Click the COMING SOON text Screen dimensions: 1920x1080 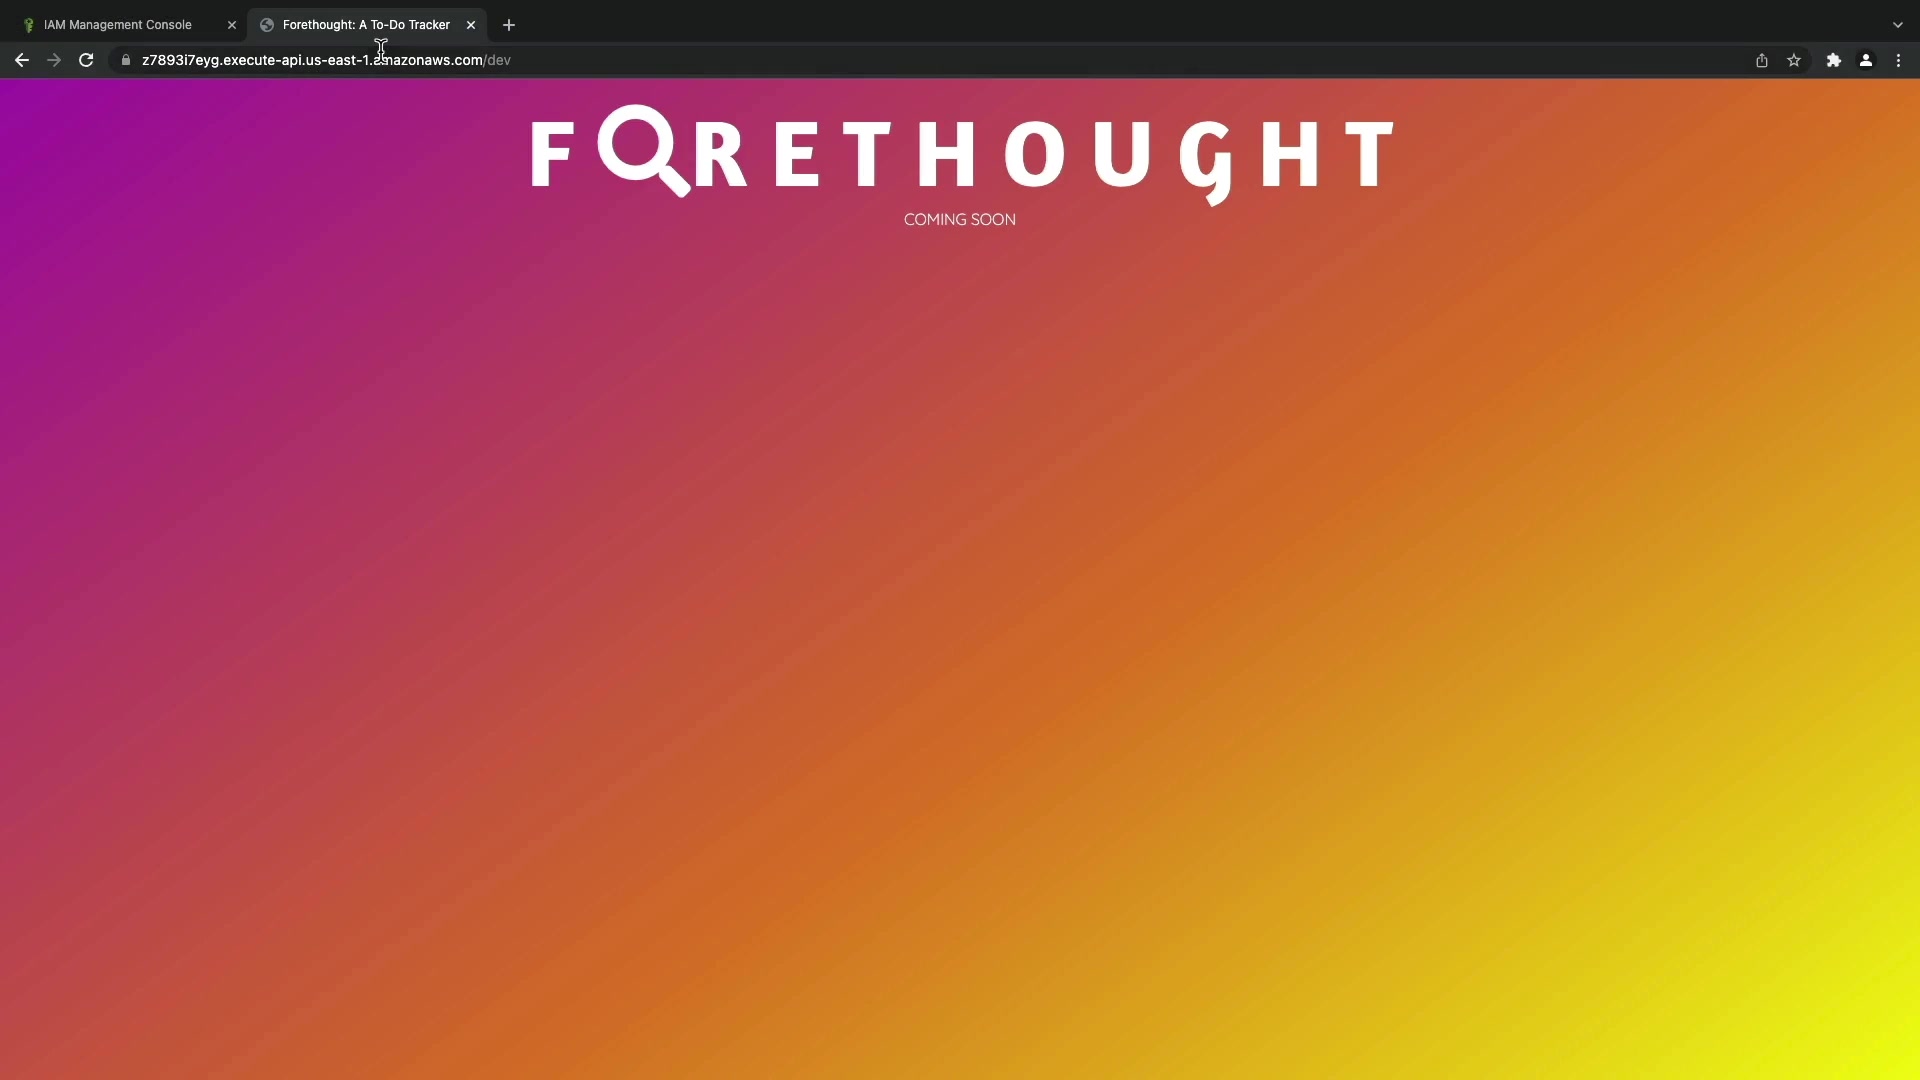click(959, 219)
